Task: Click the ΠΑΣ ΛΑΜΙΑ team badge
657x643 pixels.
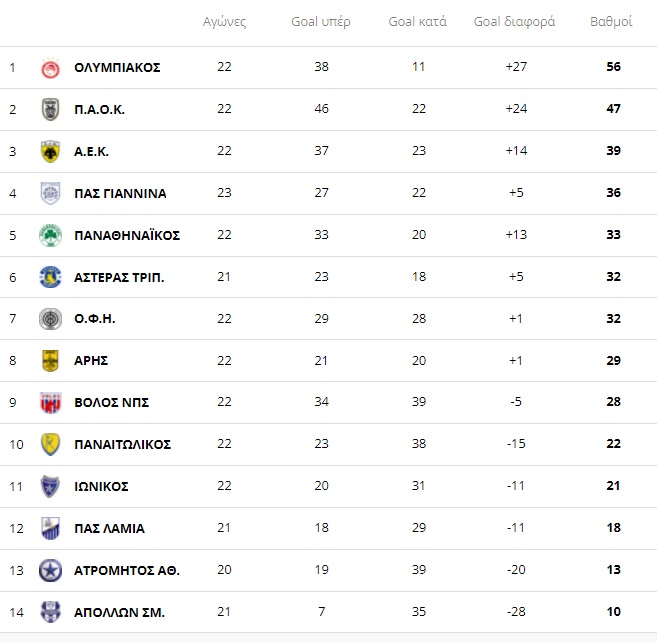Action: (50, 528)
